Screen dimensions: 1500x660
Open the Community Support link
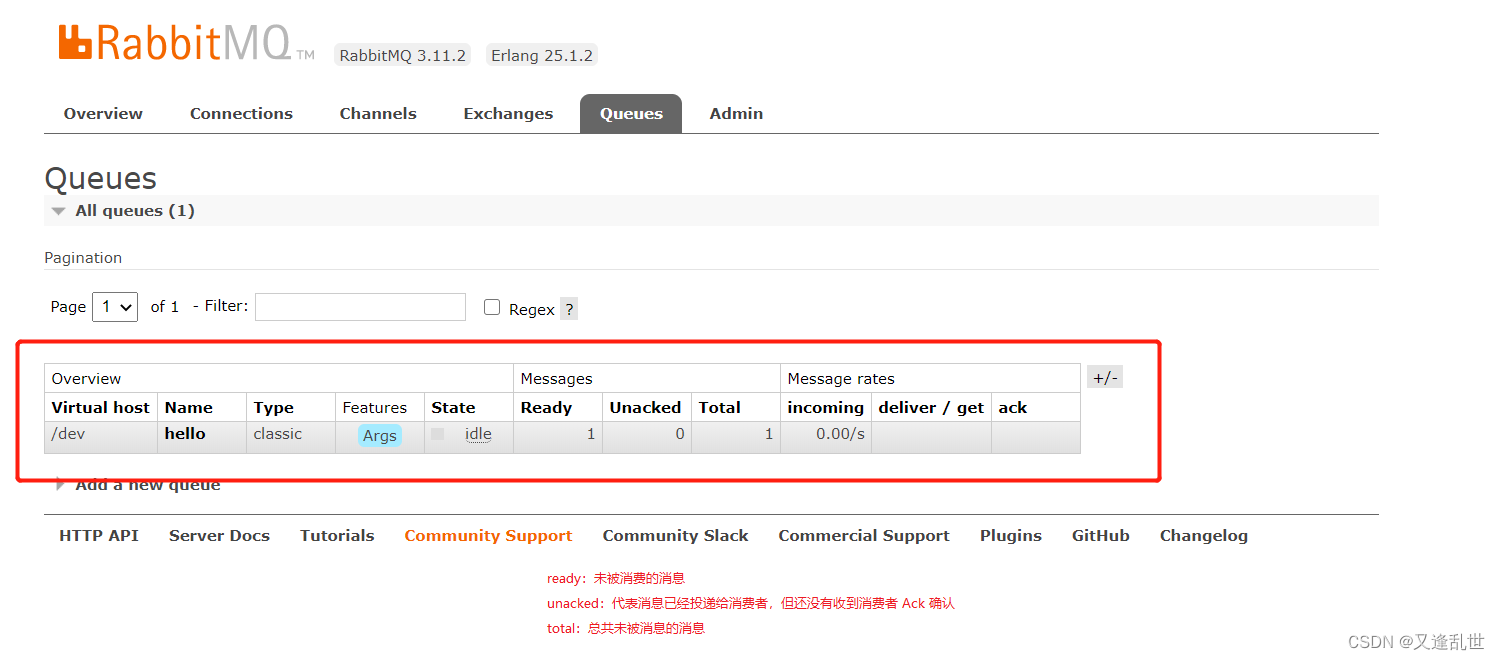click(488, 535)
